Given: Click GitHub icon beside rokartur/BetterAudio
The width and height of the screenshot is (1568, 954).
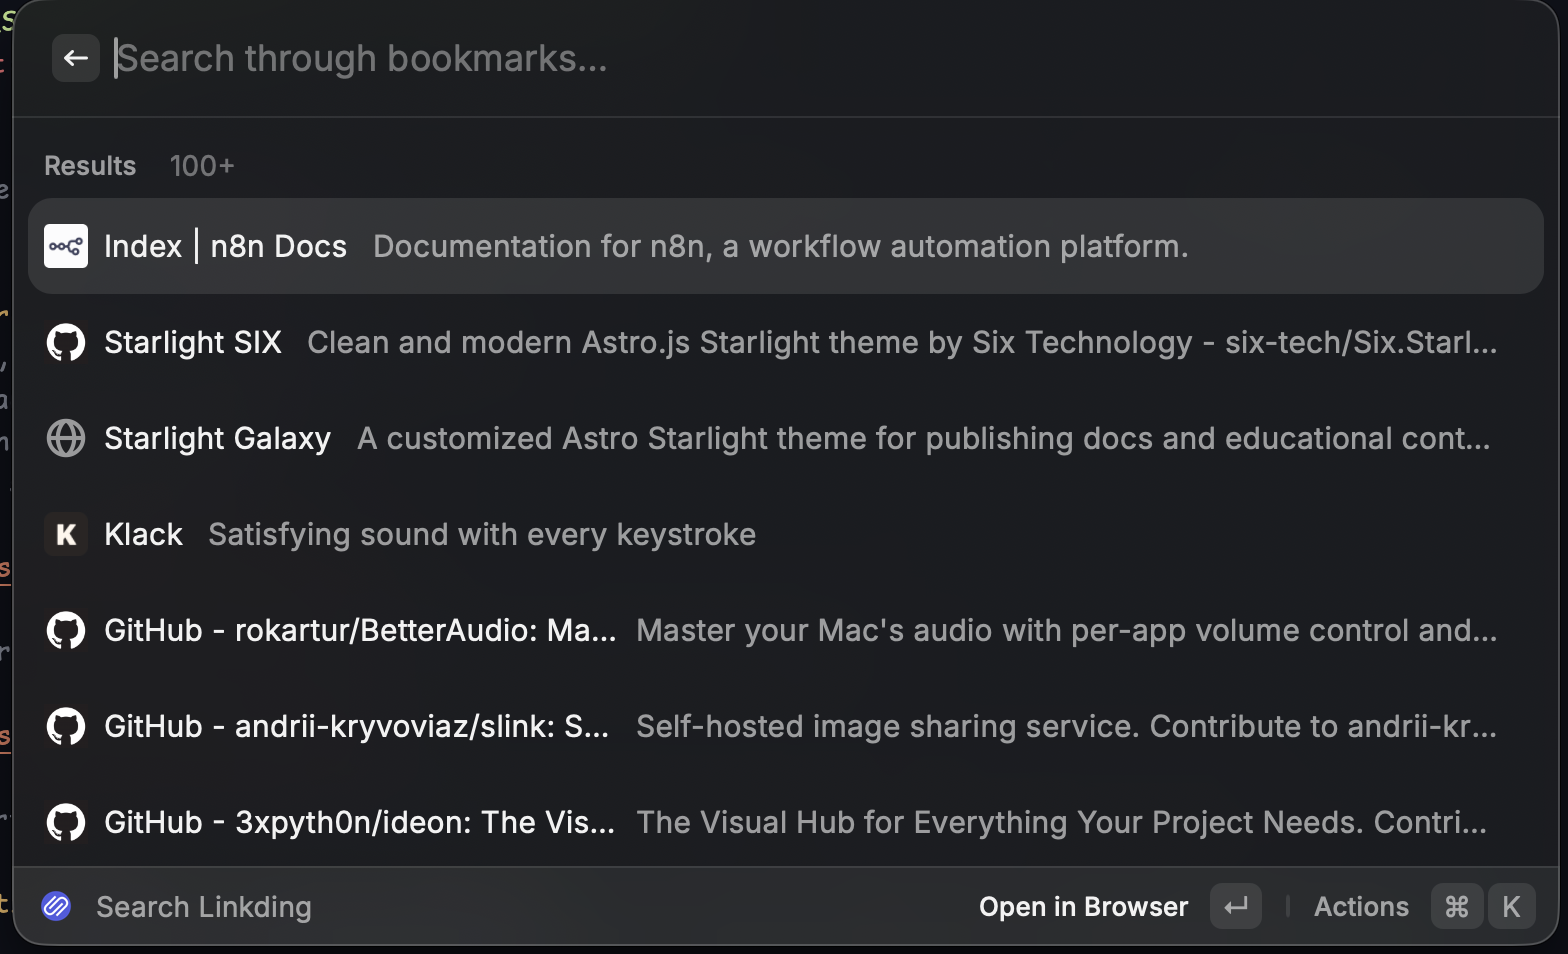Looking at the screenshot, I should click(66, 630).
